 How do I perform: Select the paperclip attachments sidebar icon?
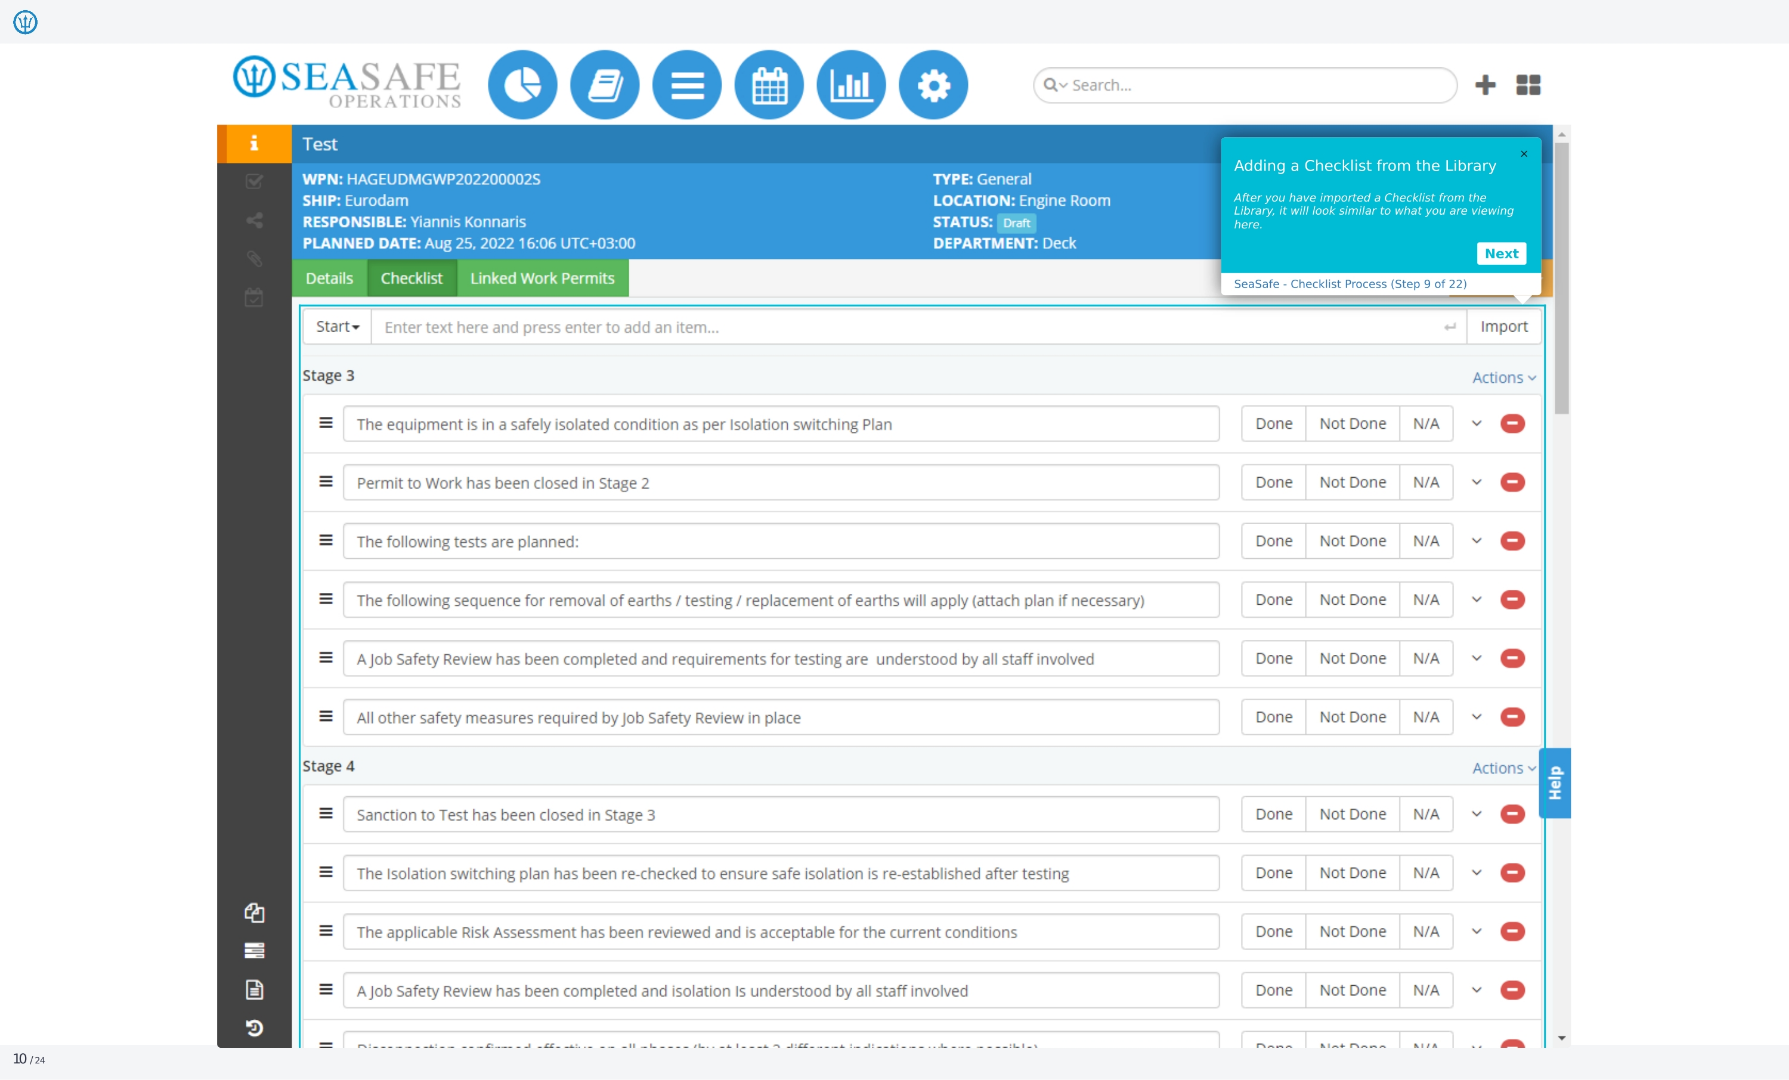coord(254,259)
